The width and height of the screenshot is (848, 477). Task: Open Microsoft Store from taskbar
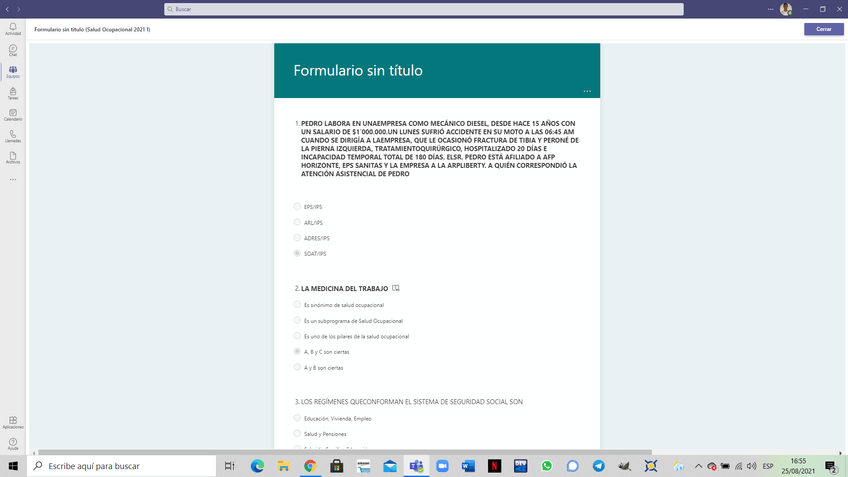coord(336,466)
